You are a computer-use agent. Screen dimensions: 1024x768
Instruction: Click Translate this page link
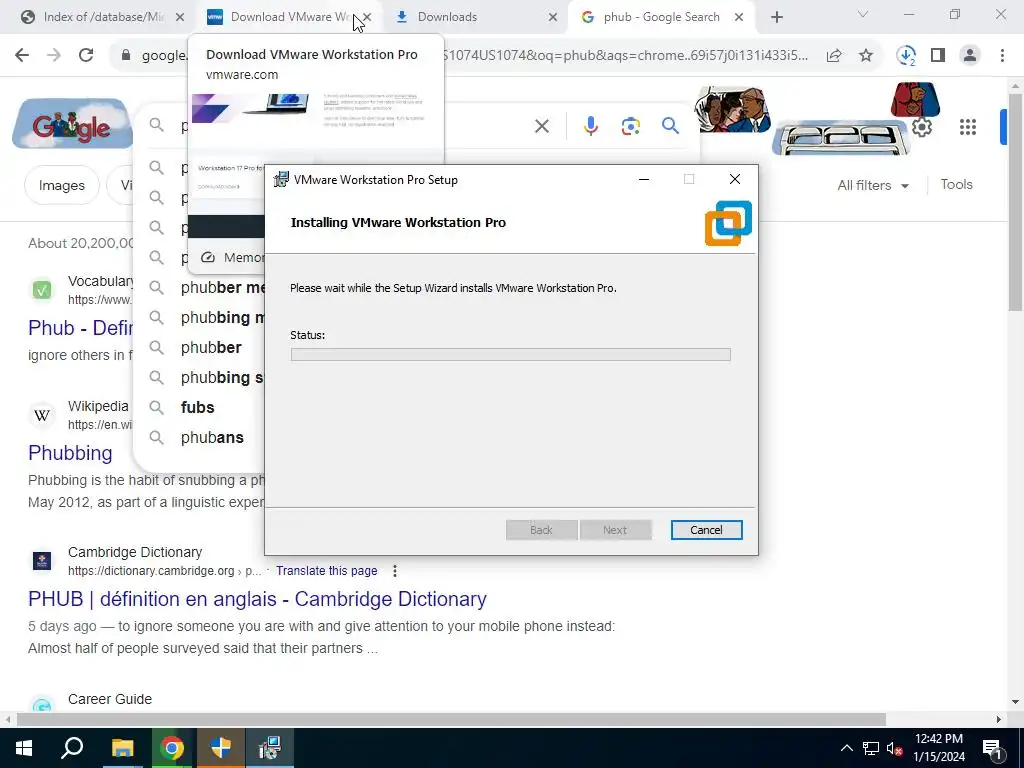327,571
